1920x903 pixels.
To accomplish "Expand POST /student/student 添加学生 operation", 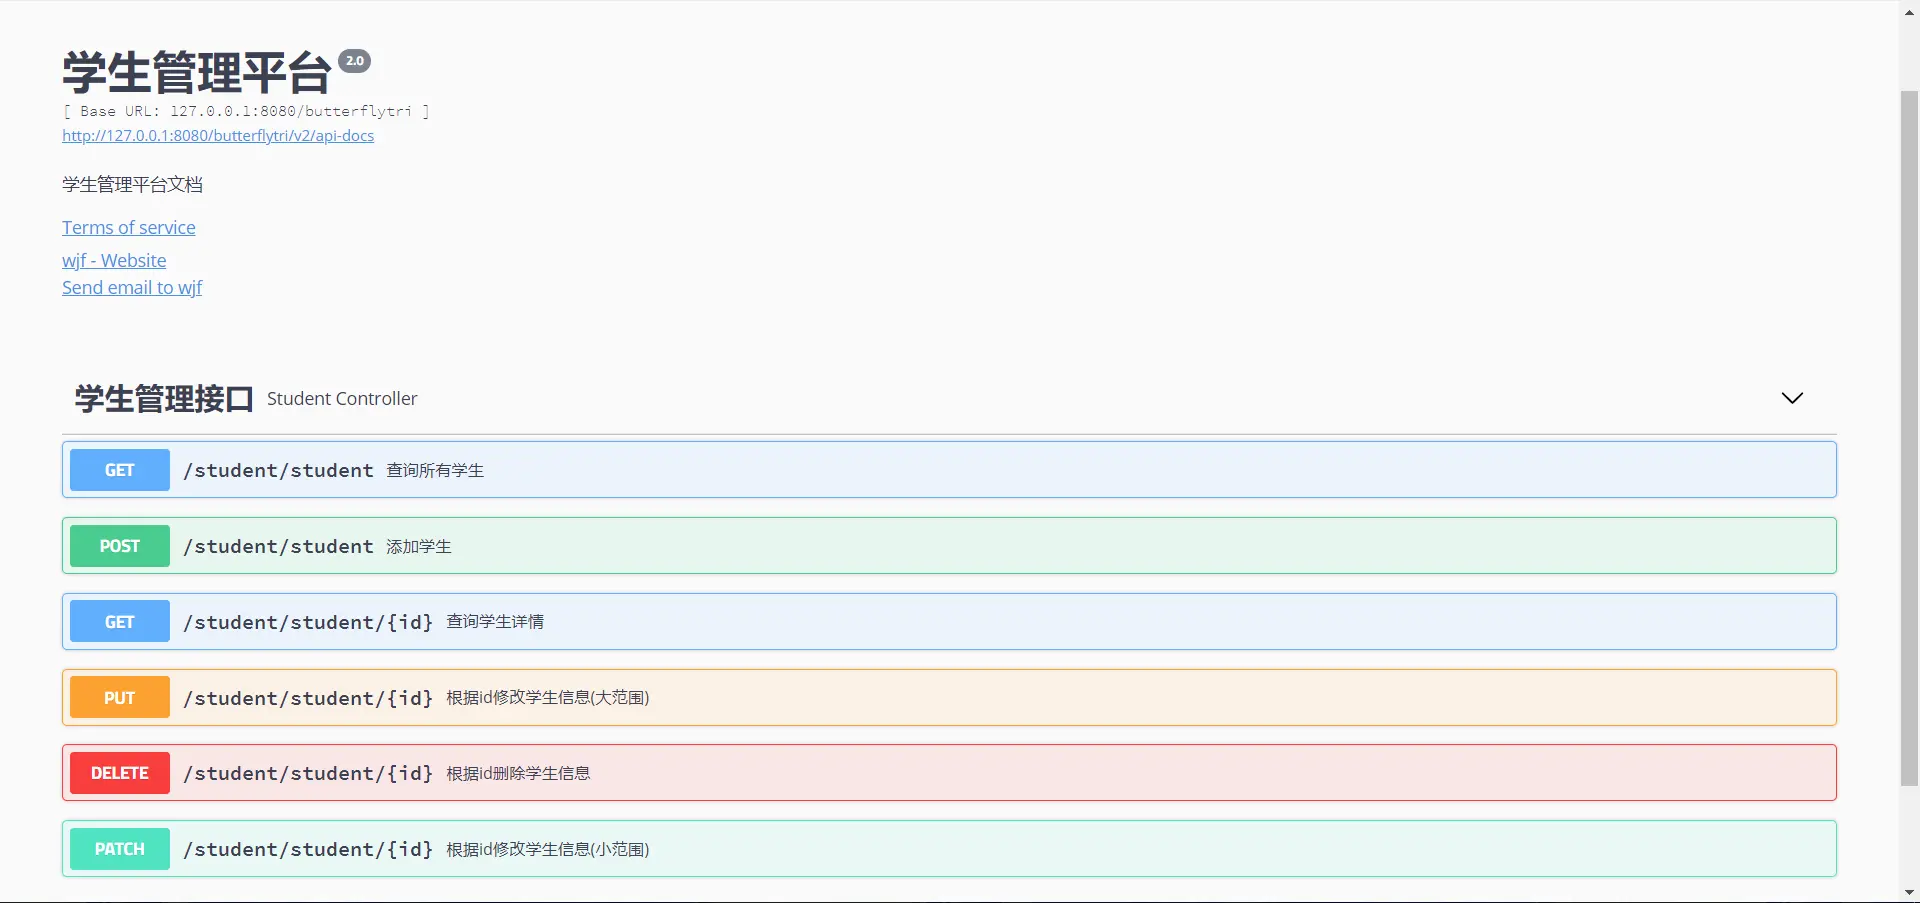I will click(x=949, y=546).
